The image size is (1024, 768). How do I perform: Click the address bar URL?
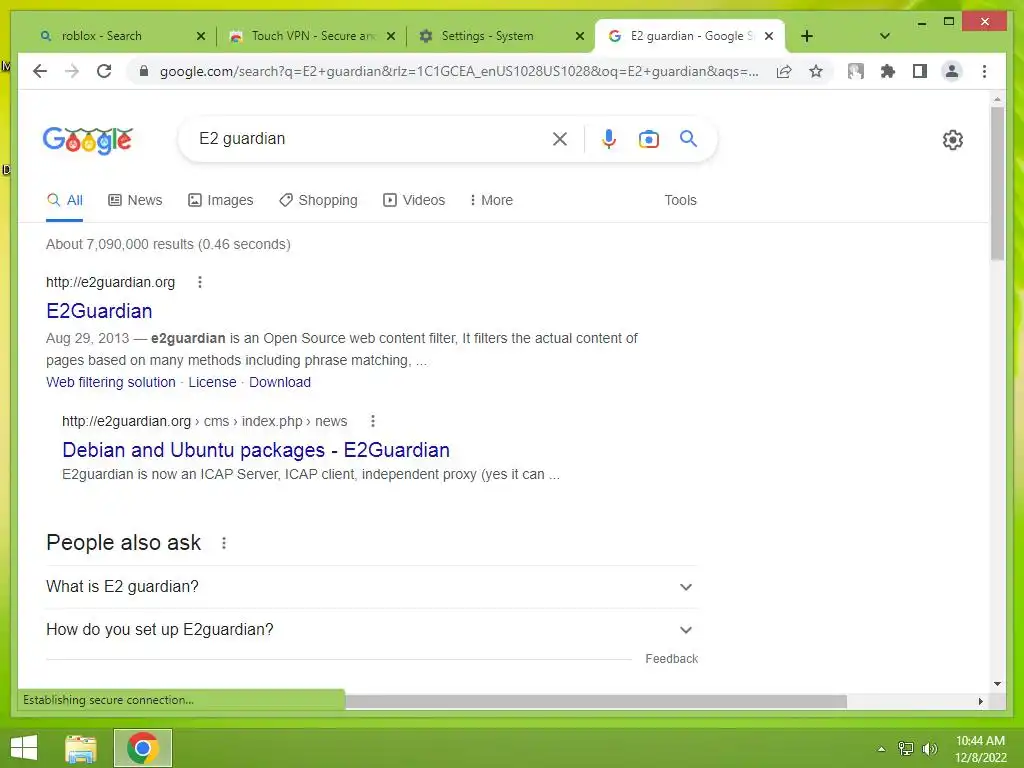459,71
